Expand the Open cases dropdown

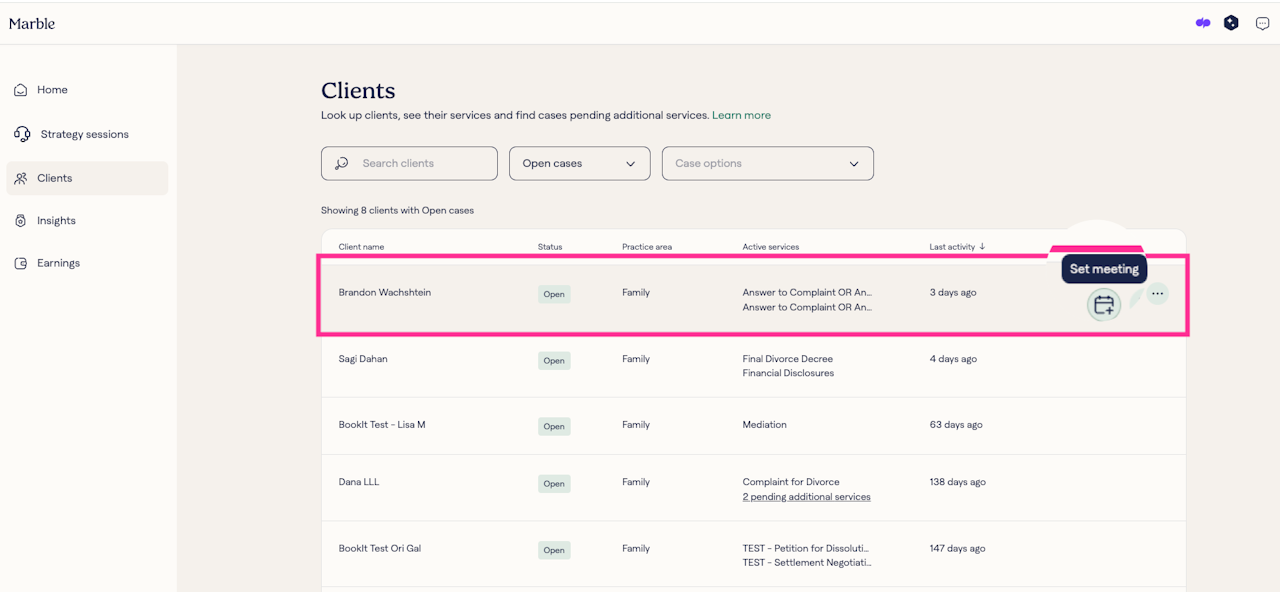tap(579, 163)
